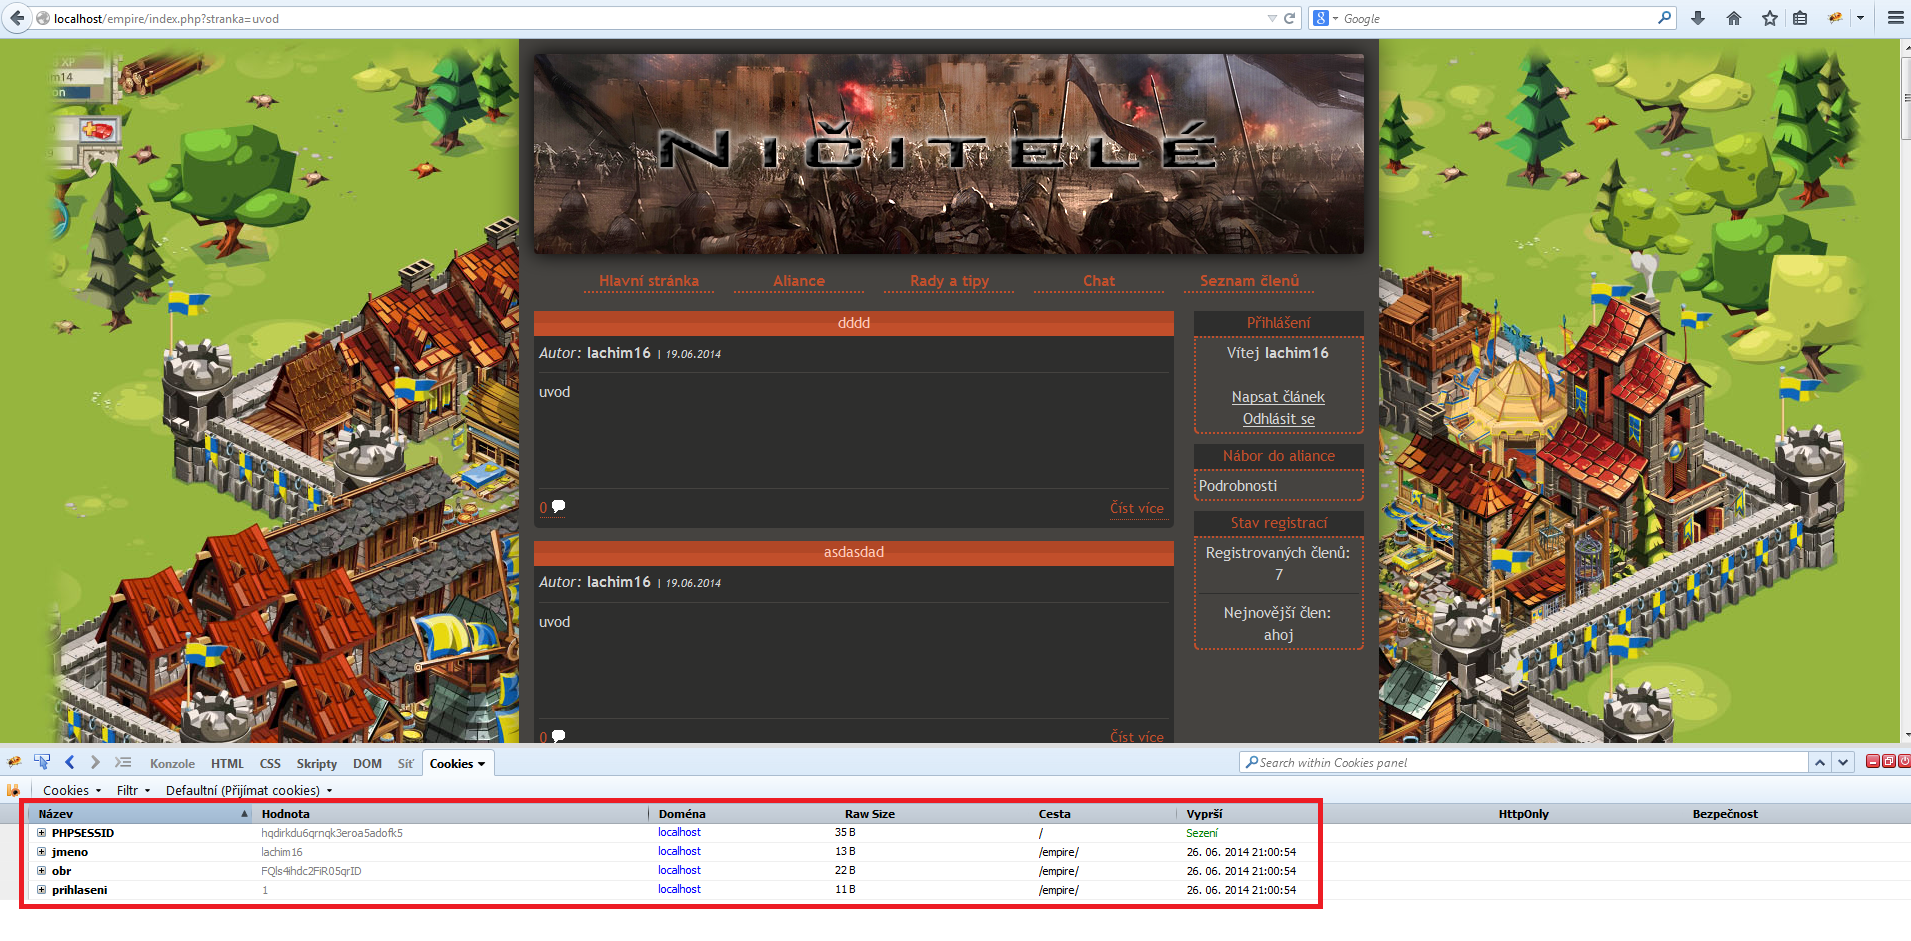Sort cookies by Název column
Image resolution: width=1911 pixels, height=941 pixels.
coord(141,814)
